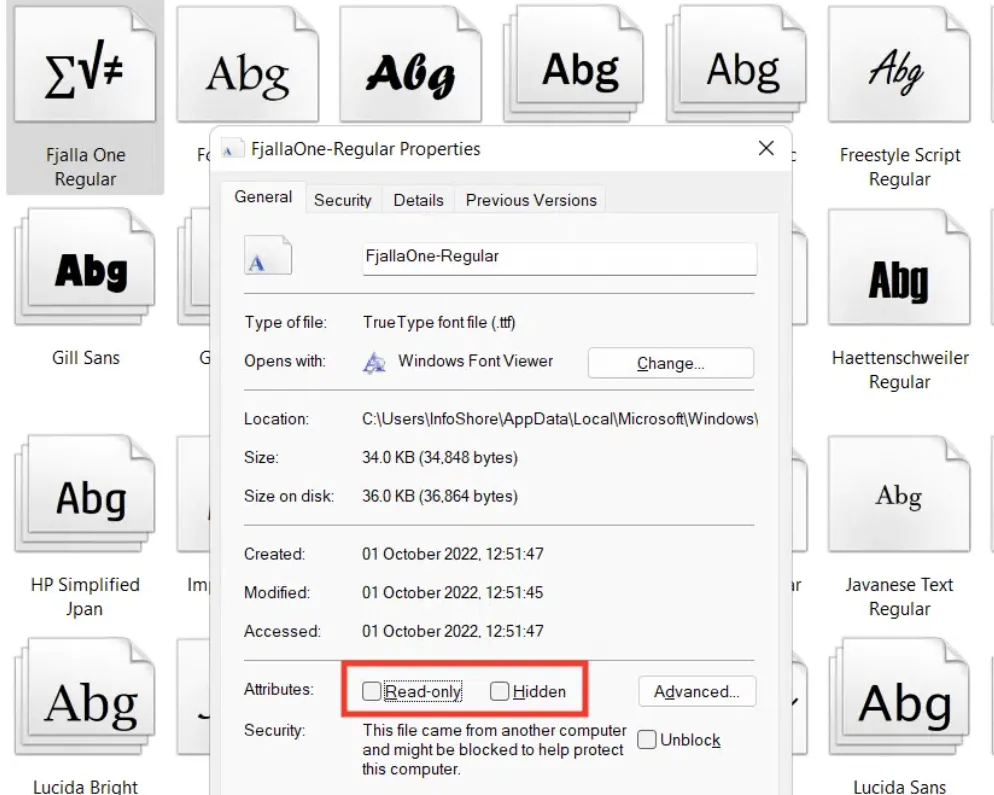Select the Javanese Text Regular font icon
Viewport: 994px width, 795px height.
tap(899, 494)
